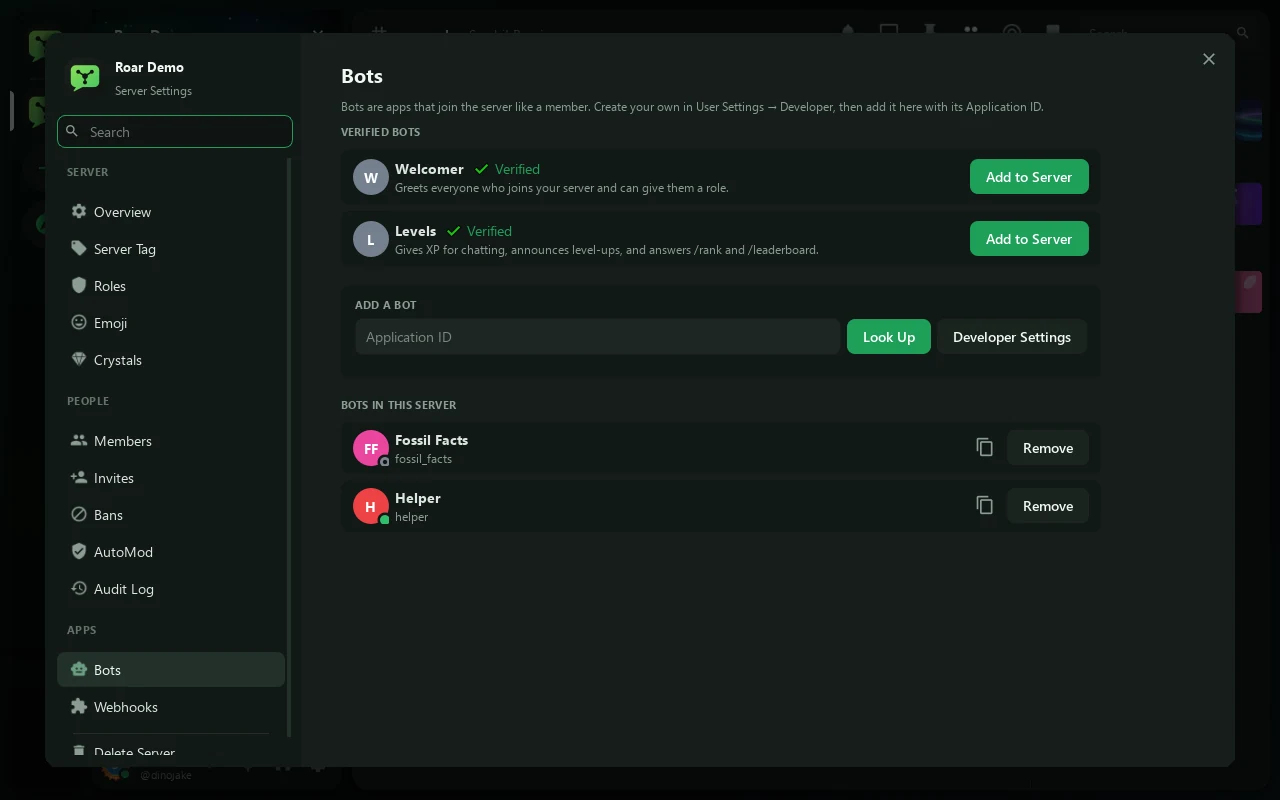
Task: Click the sidebar vertical scrollbar
Action: click(289, 447)
